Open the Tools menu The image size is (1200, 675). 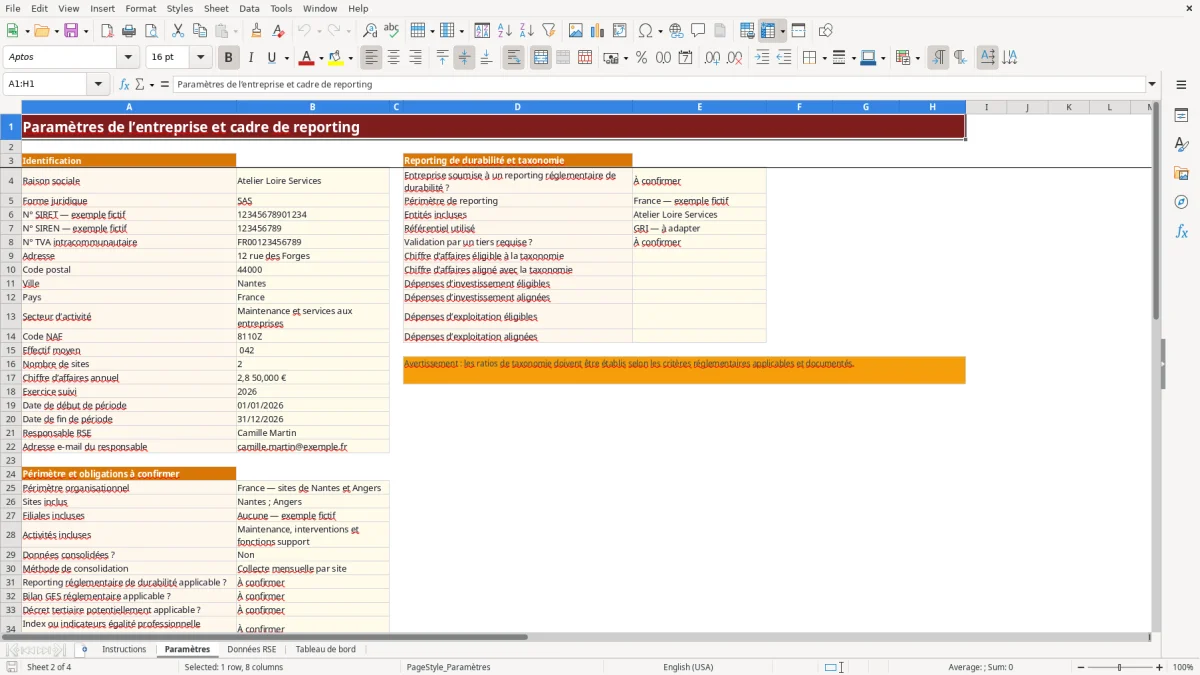(x=281, y=8)
